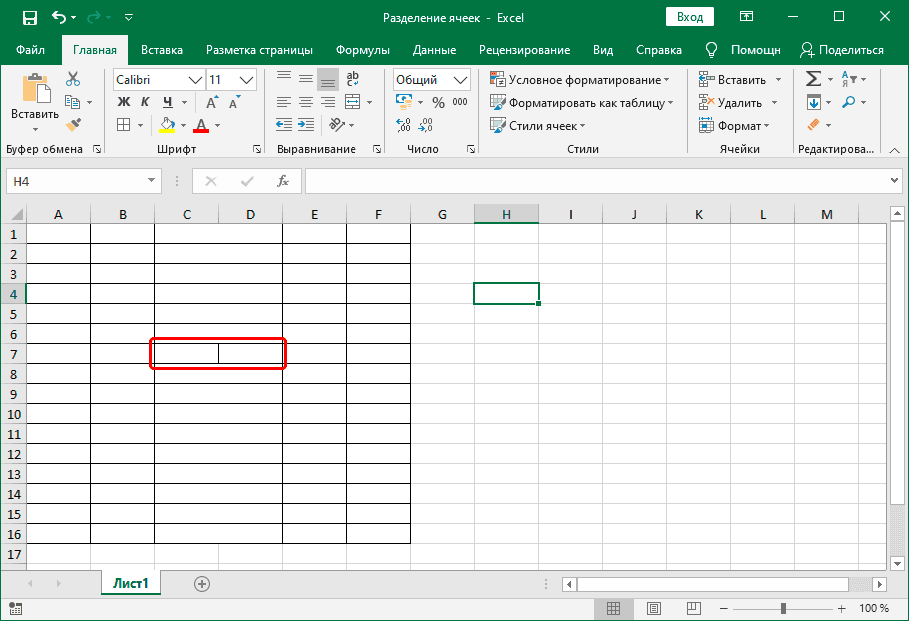The image size is (909, 621).
Task: Select the Format Painter icon
Action: [71, 124]
